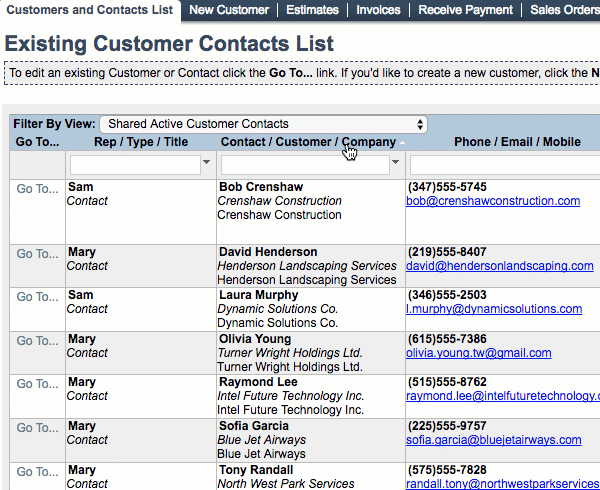Click phone number (347)555-5745

[447, 187]
